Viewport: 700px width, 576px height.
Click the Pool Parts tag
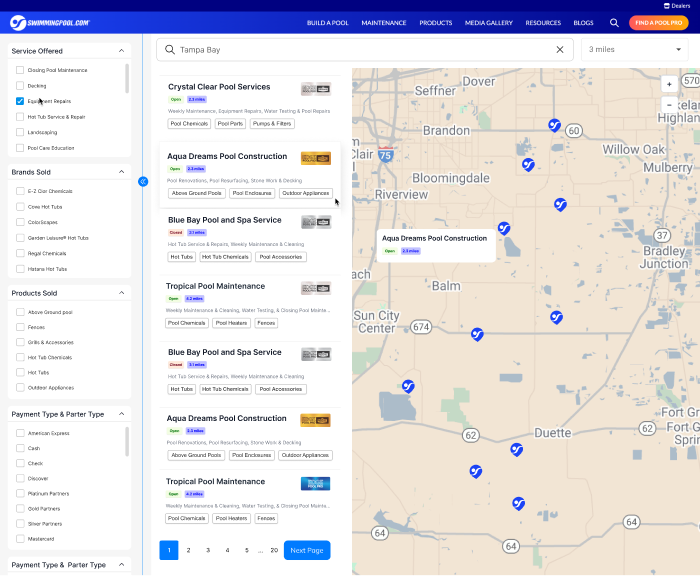pyautogui.click(x=230, y=124)
